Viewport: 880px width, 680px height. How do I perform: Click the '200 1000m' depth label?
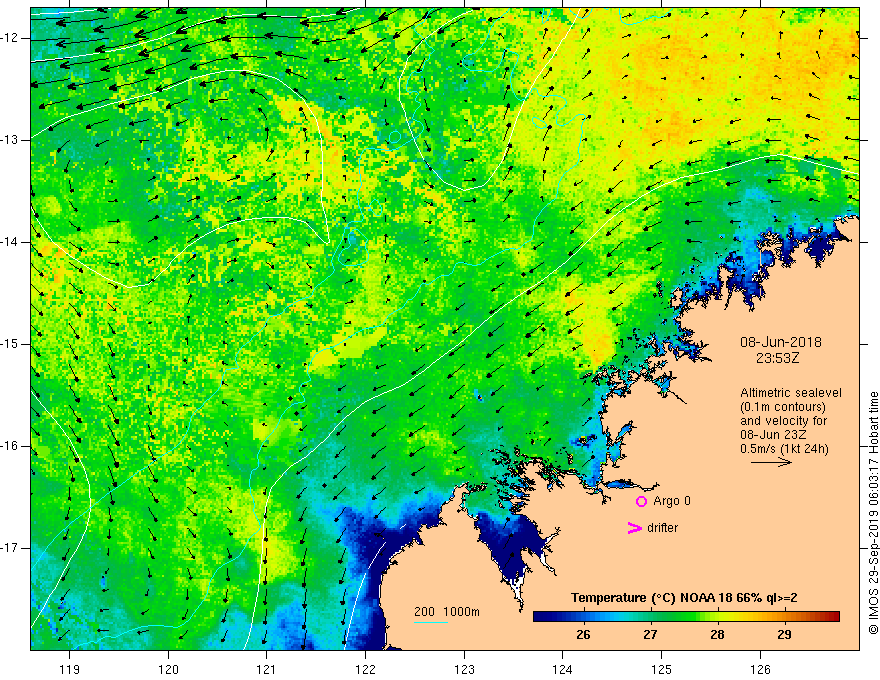pyautogui.click(x=447, y=612)
